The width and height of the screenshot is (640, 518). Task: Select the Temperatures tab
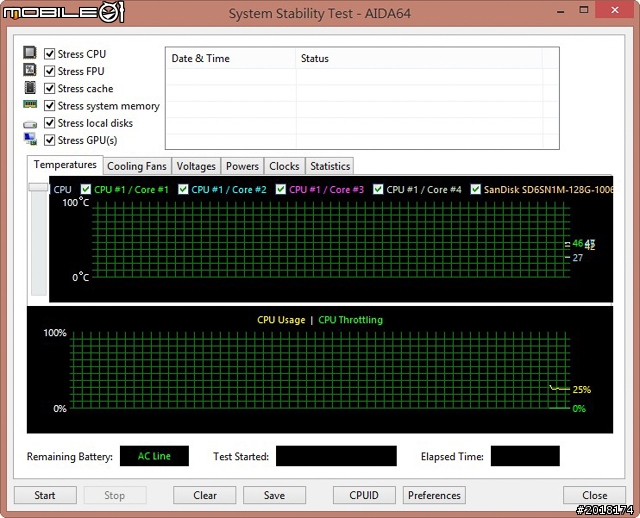point(65,165)
